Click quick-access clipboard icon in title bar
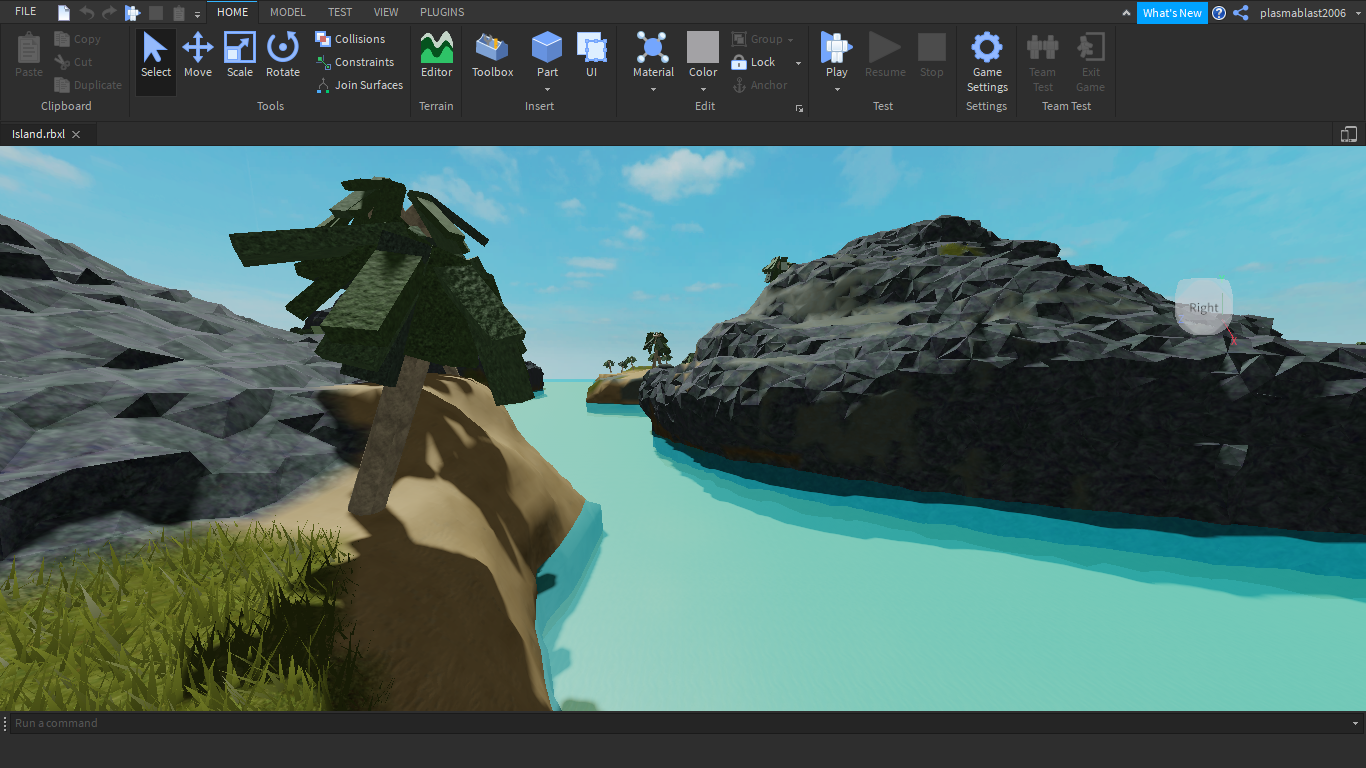This screenshot has width=1366, height=768. (179, 13)
